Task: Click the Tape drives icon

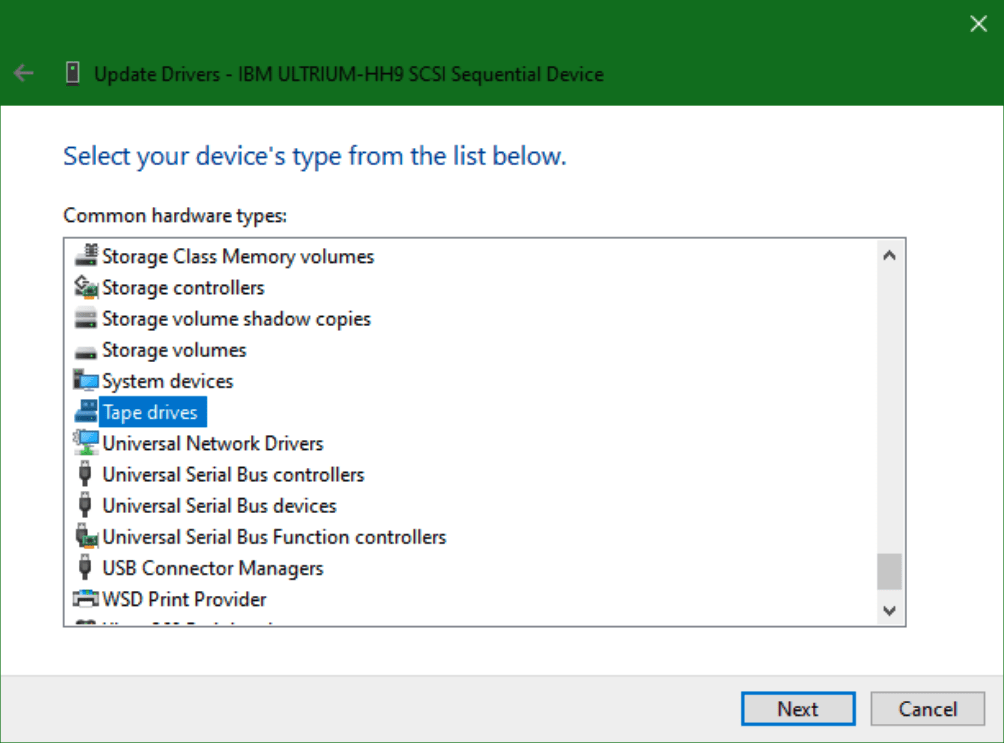Action: [87, 412]
